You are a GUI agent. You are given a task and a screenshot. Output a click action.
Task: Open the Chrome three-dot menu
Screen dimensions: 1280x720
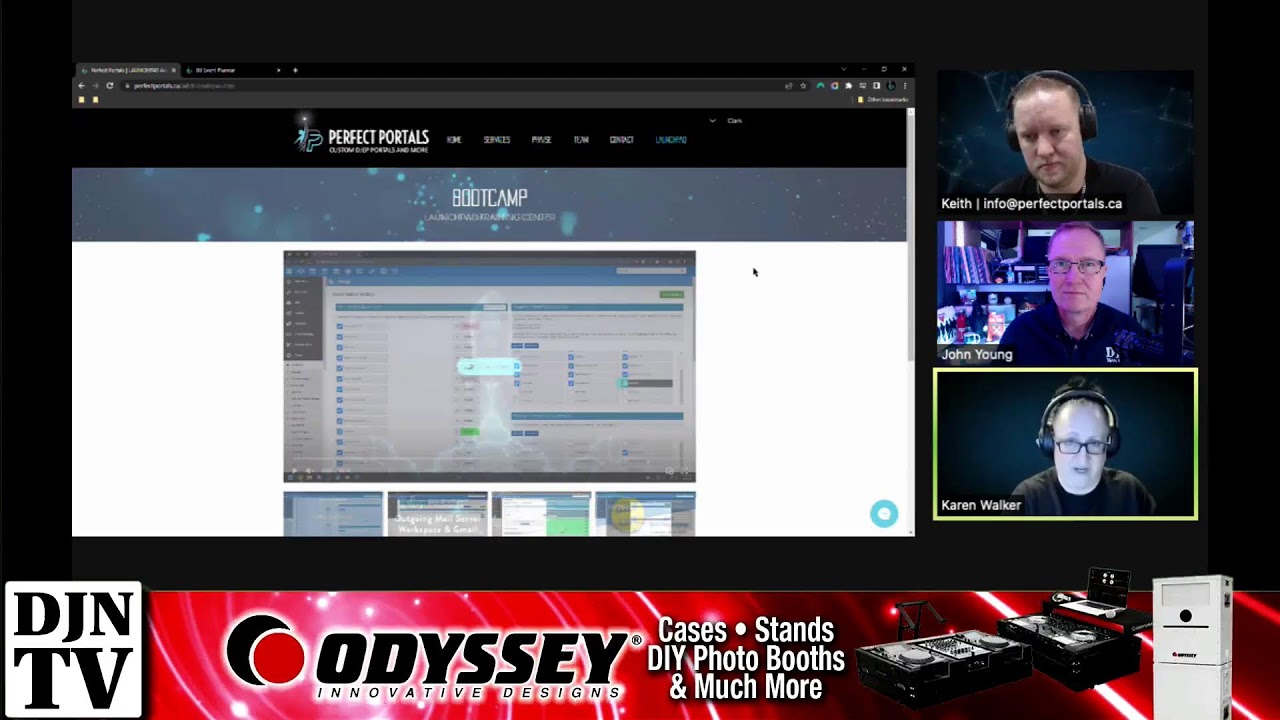click(x=904, y=86)
